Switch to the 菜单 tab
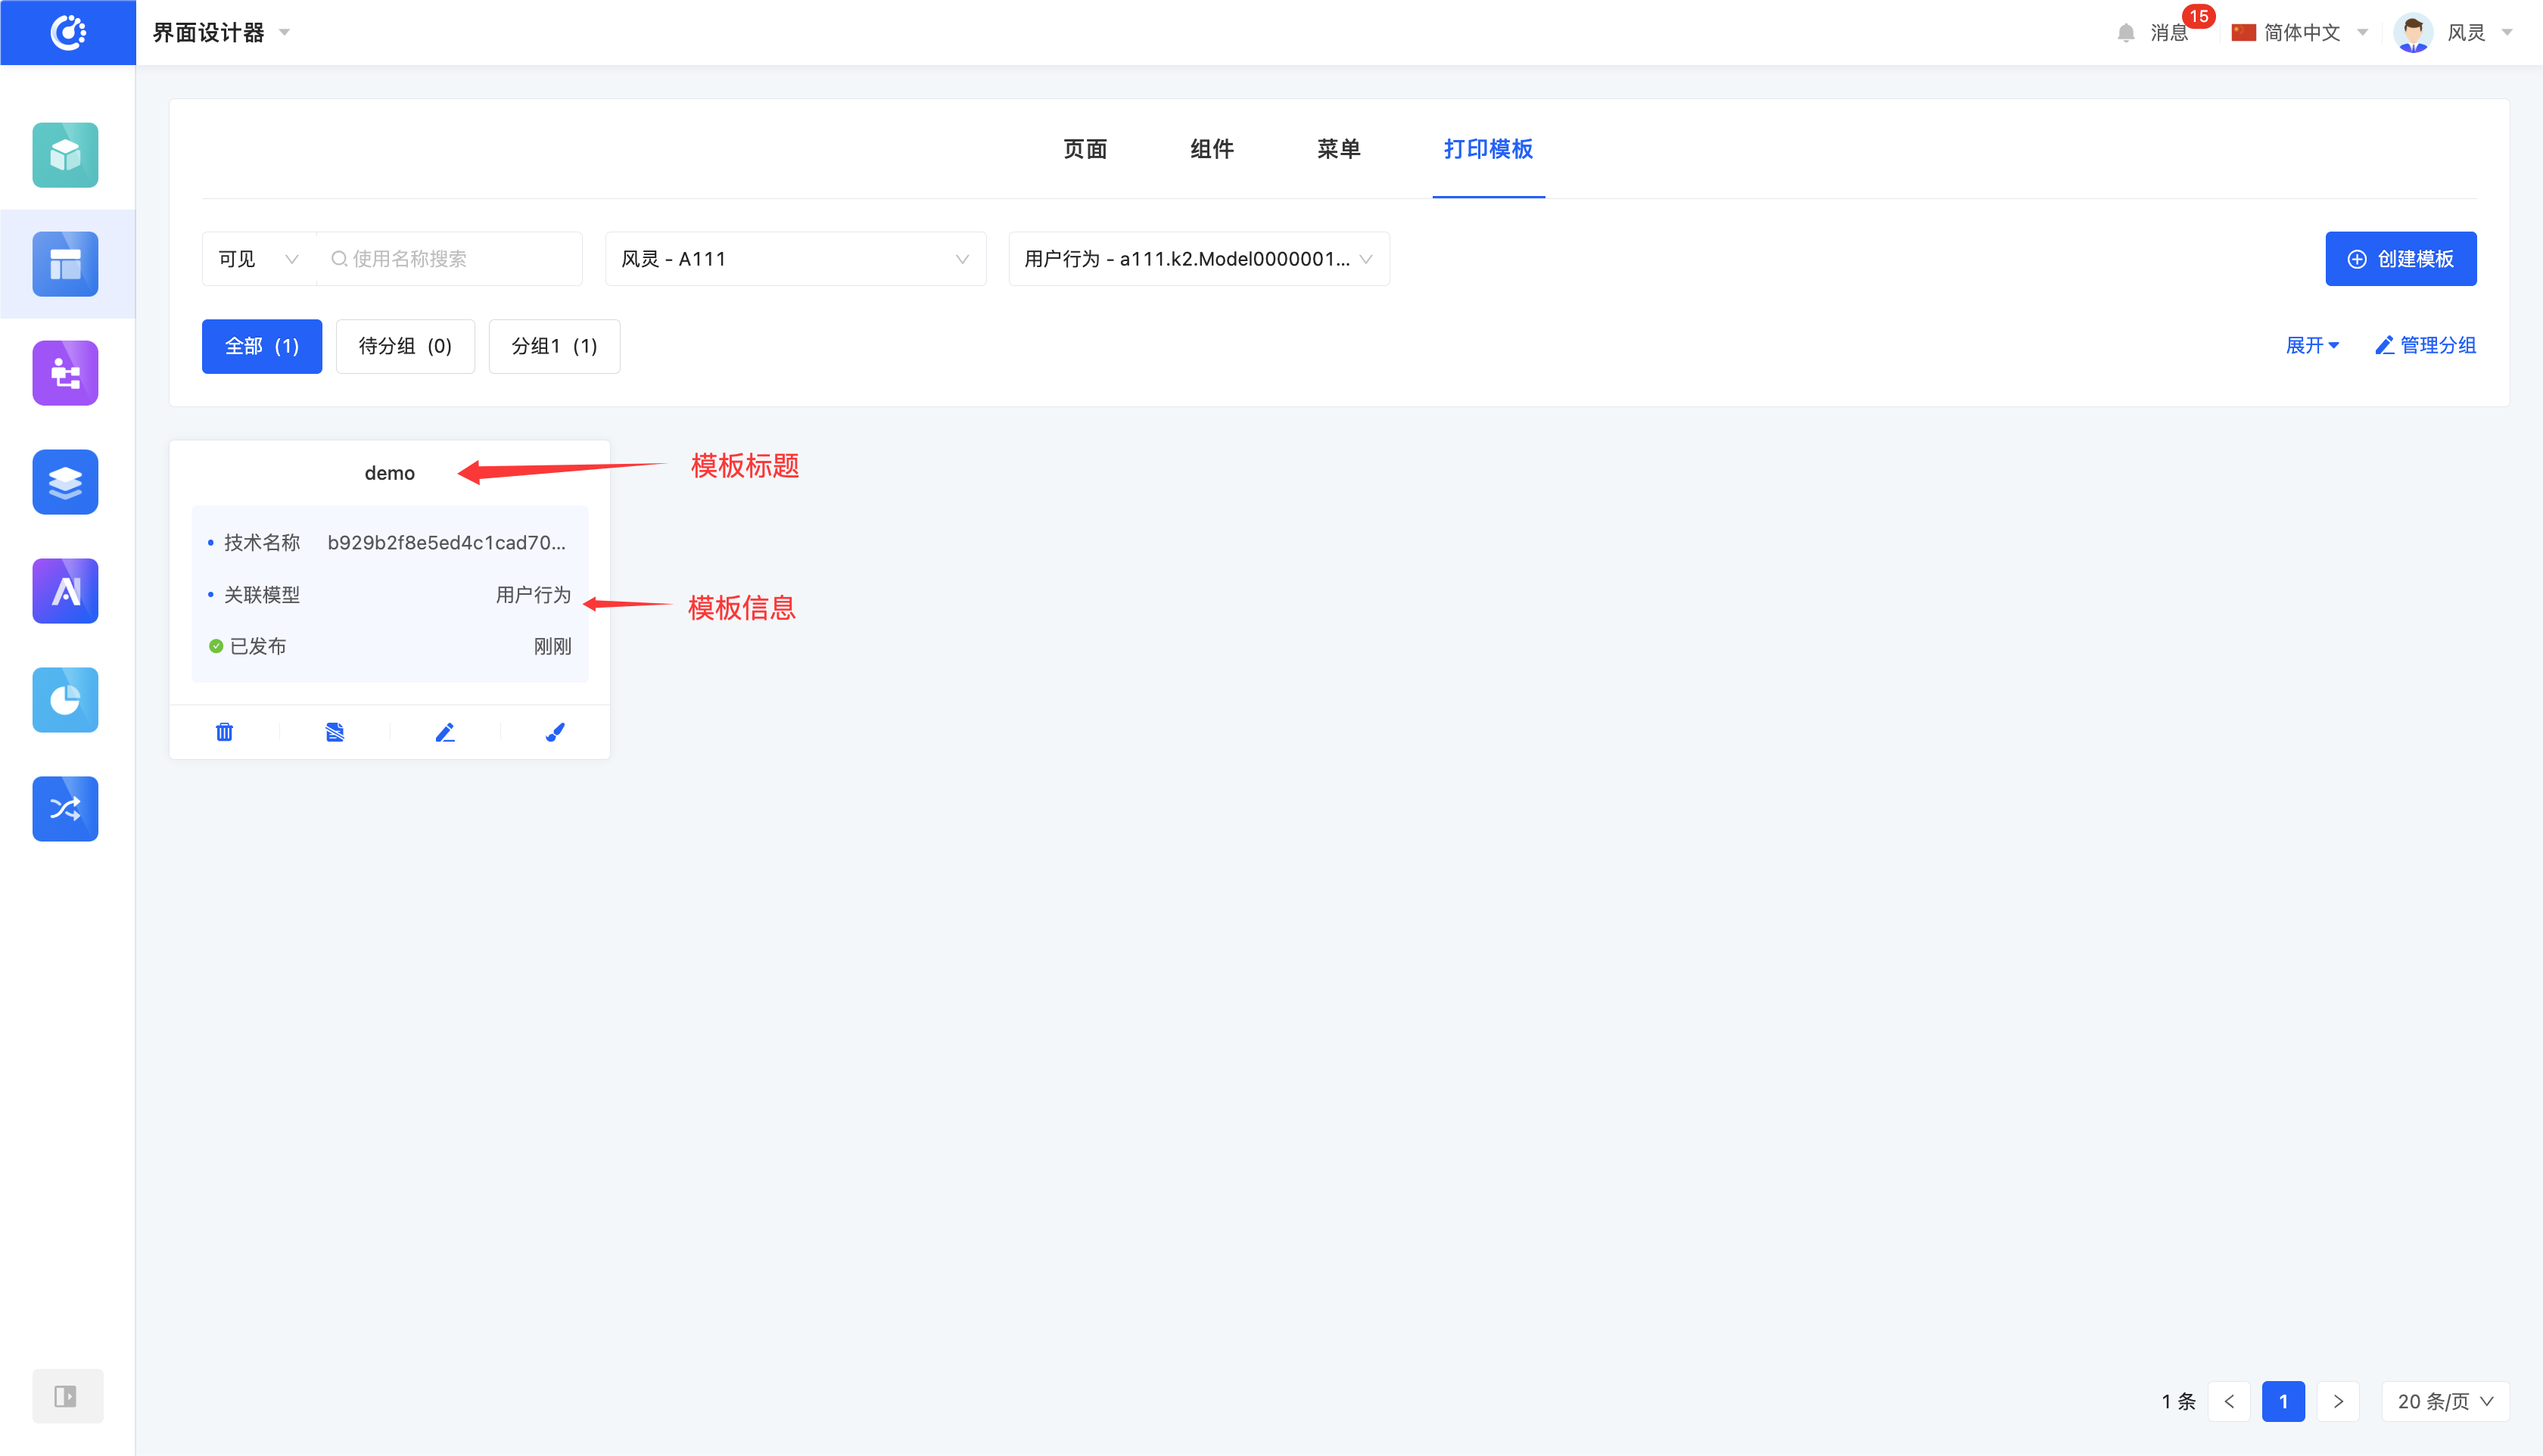This screenshot has height=1456, width=2543. pyautogui.click(x=1338, y=149)
